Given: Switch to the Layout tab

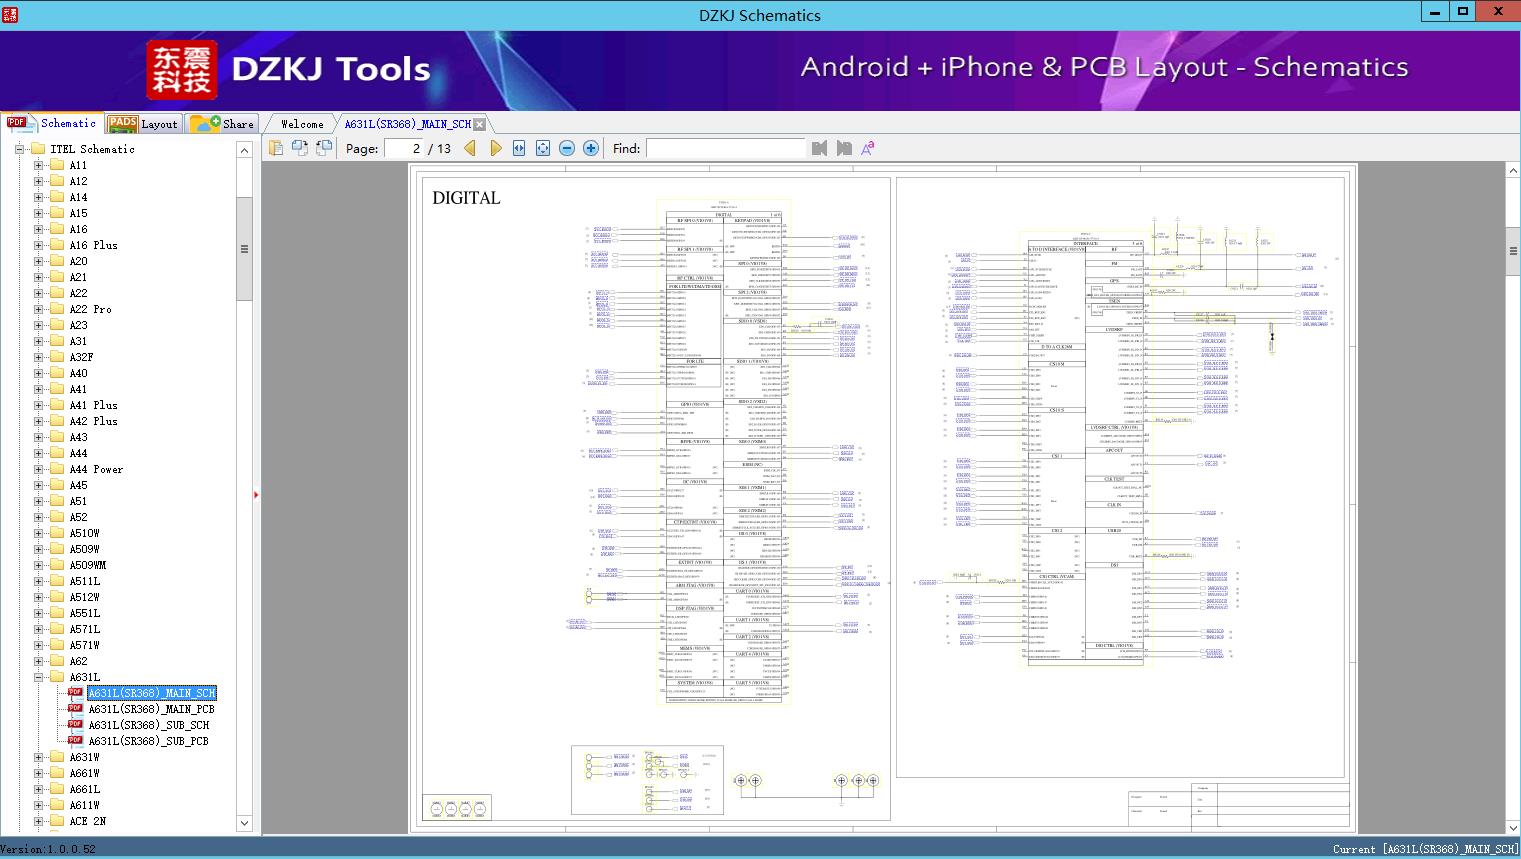Looking at the screenshot, I should (143, 124).
